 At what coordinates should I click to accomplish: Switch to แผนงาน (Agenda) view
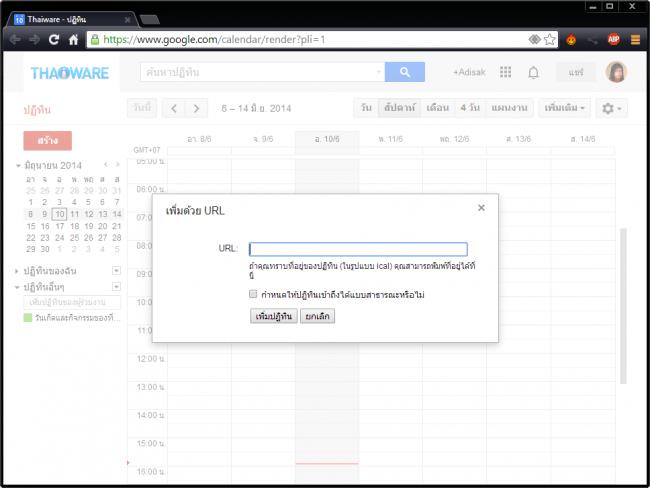[509, 108]
